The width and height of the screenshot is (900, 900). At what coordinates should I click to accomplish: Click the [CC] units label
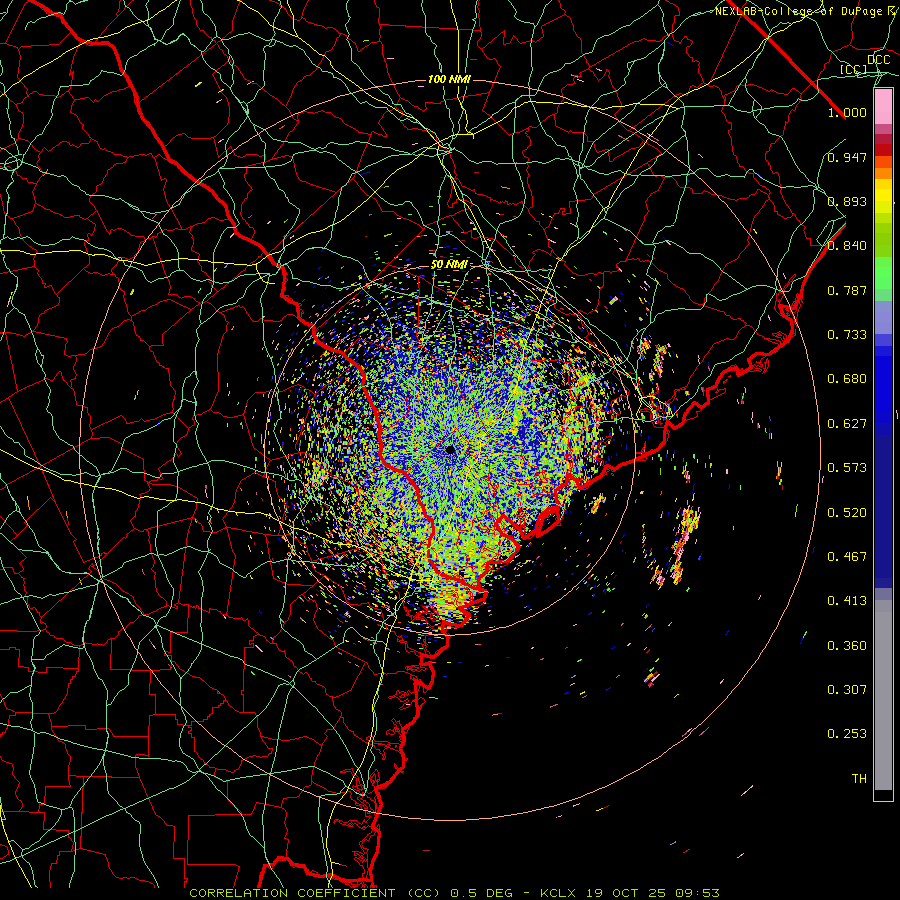[x=854, y=69]
